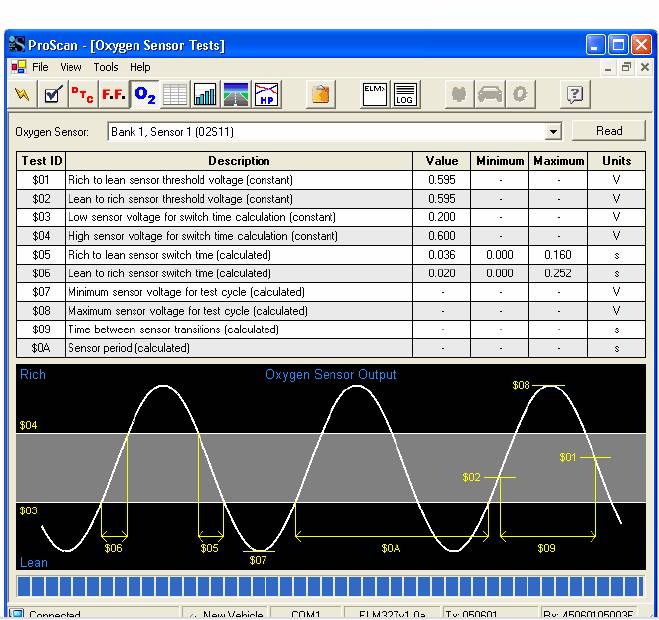The height and width of the screenshot is (620, 659).
Task: Expand the Oxygen Sensor dropdown arrow
Action: (553, 132)
